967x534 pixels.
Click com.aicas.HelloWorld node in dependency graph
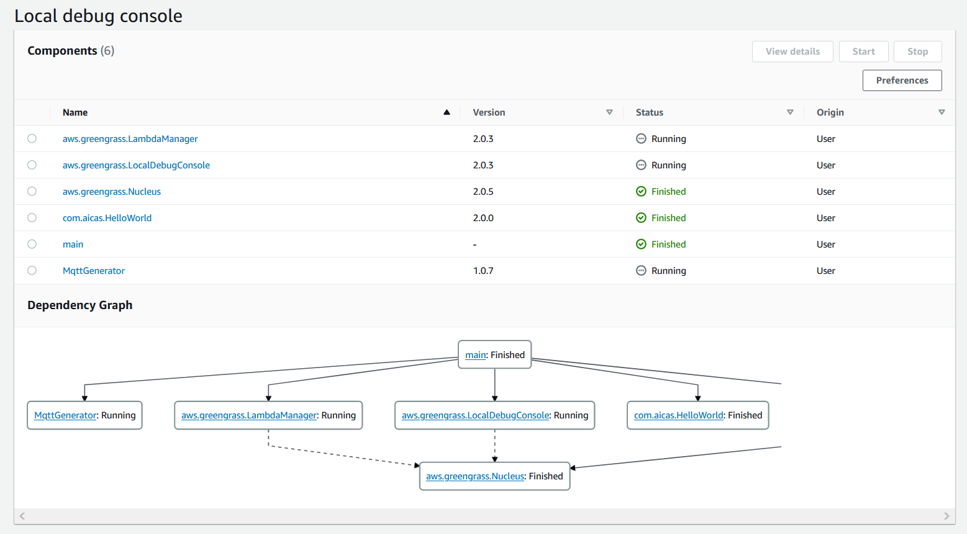click(698, 415)
